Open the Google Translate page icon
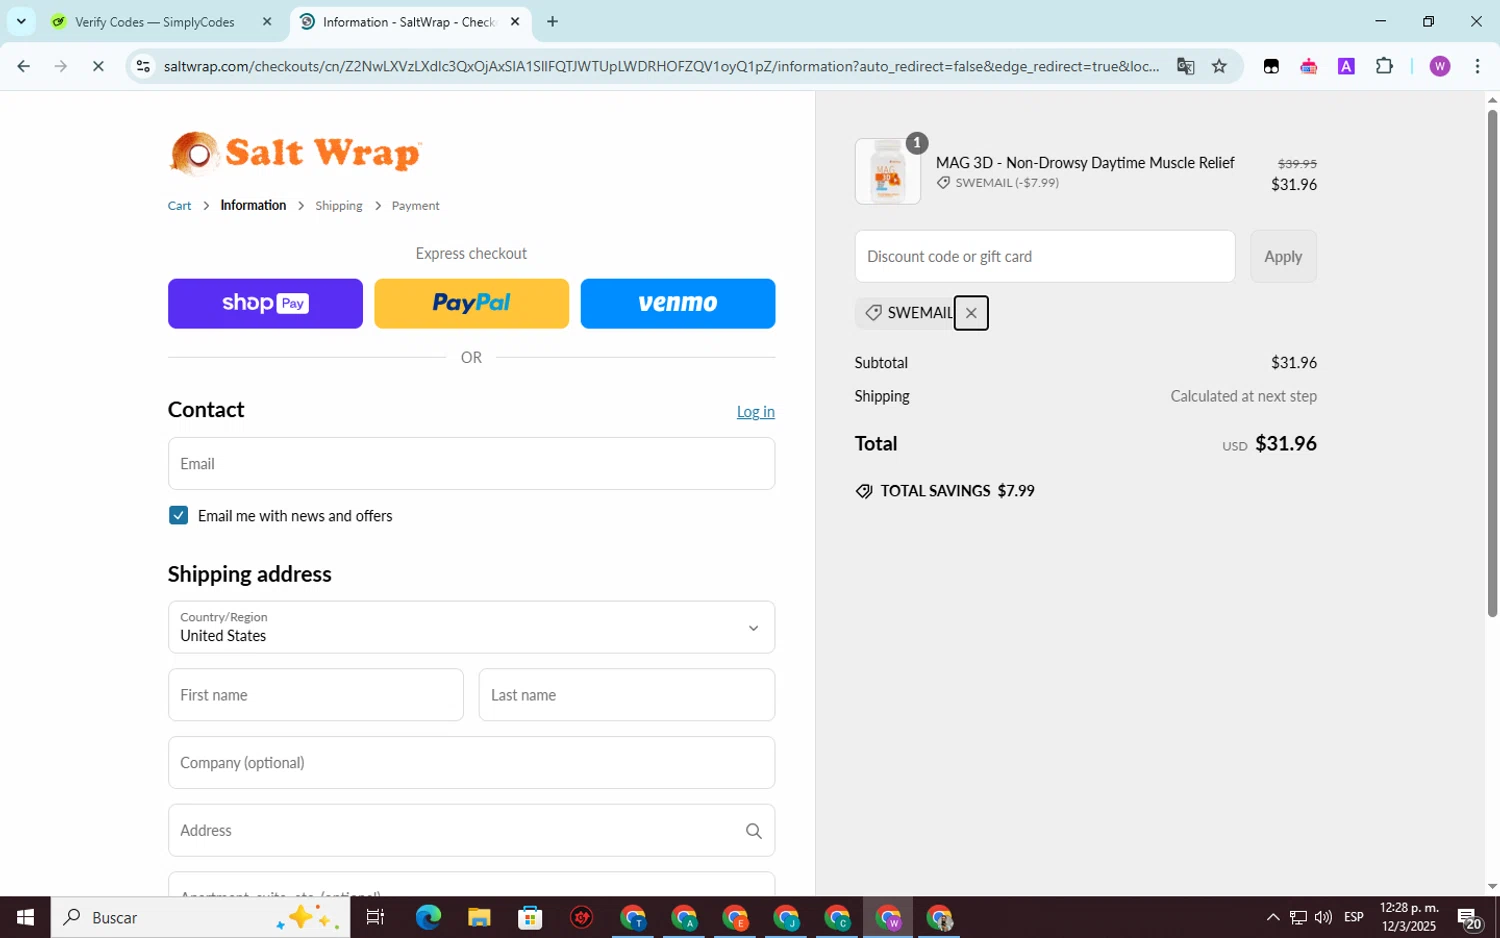Viewport: 1500px width, 938px height. click(x=1185, y=66)
